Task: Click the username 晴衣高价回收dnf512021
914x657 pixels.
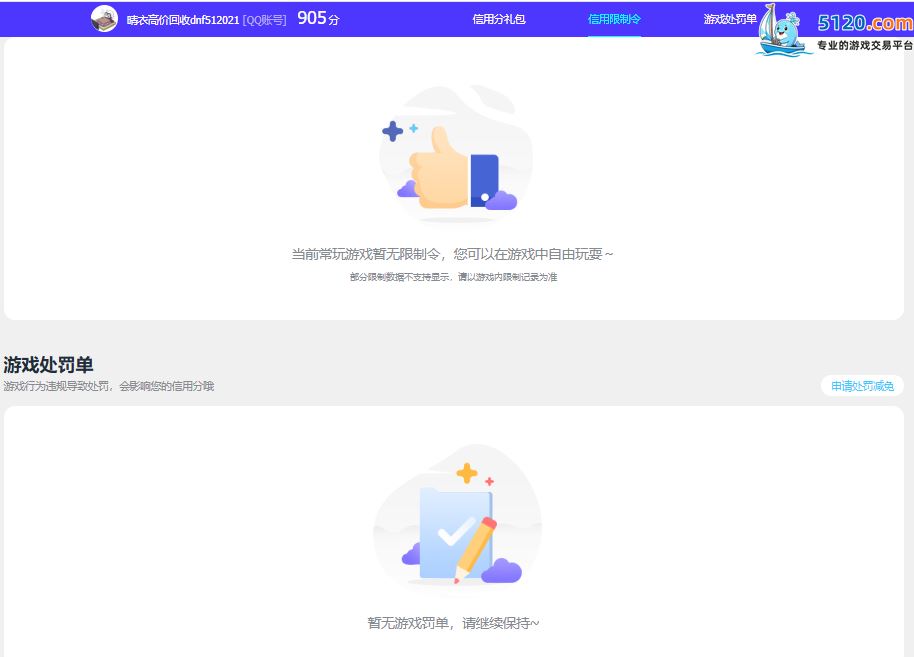Action: pyautogui.click(x=183, y=20)
